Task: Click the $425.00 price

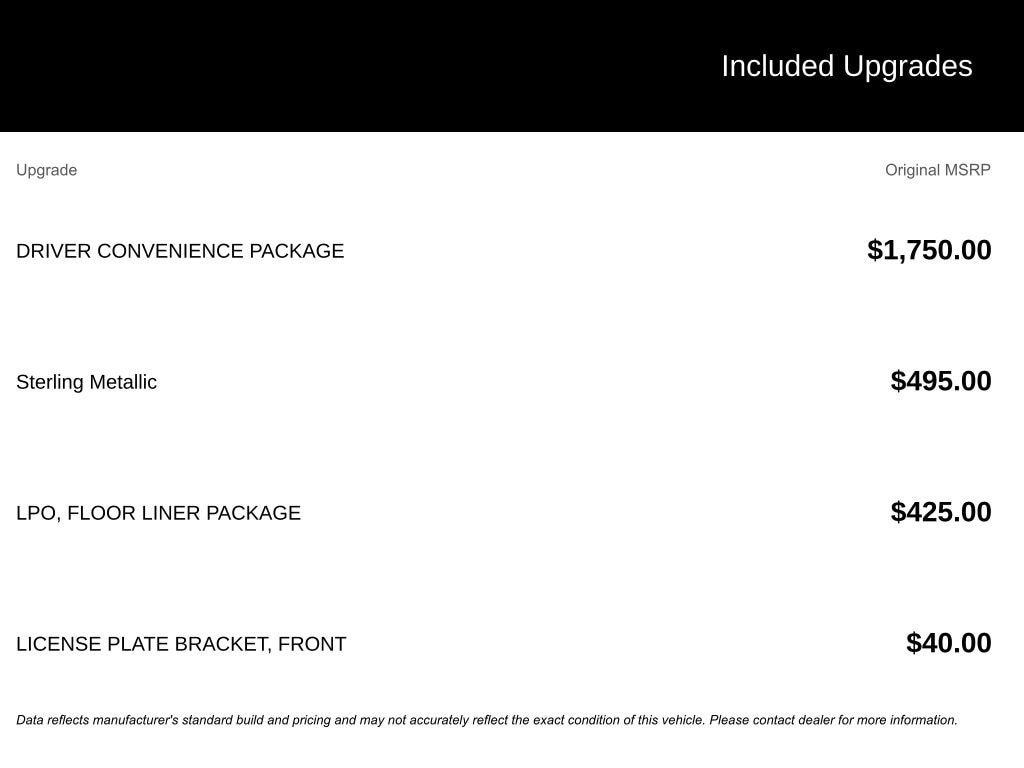Action: coord(941,512)
